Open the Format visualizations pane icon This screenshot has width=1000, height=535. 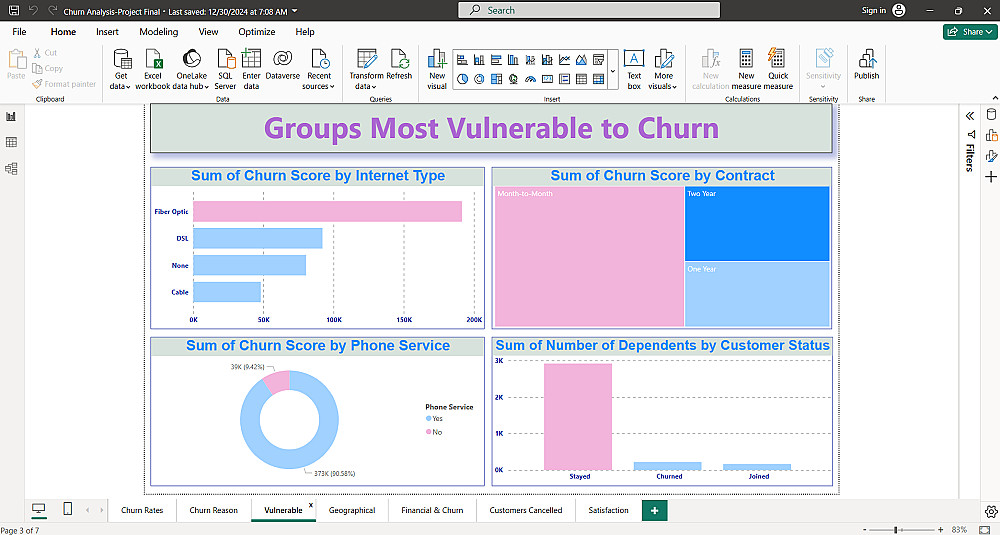coord(990,156)
